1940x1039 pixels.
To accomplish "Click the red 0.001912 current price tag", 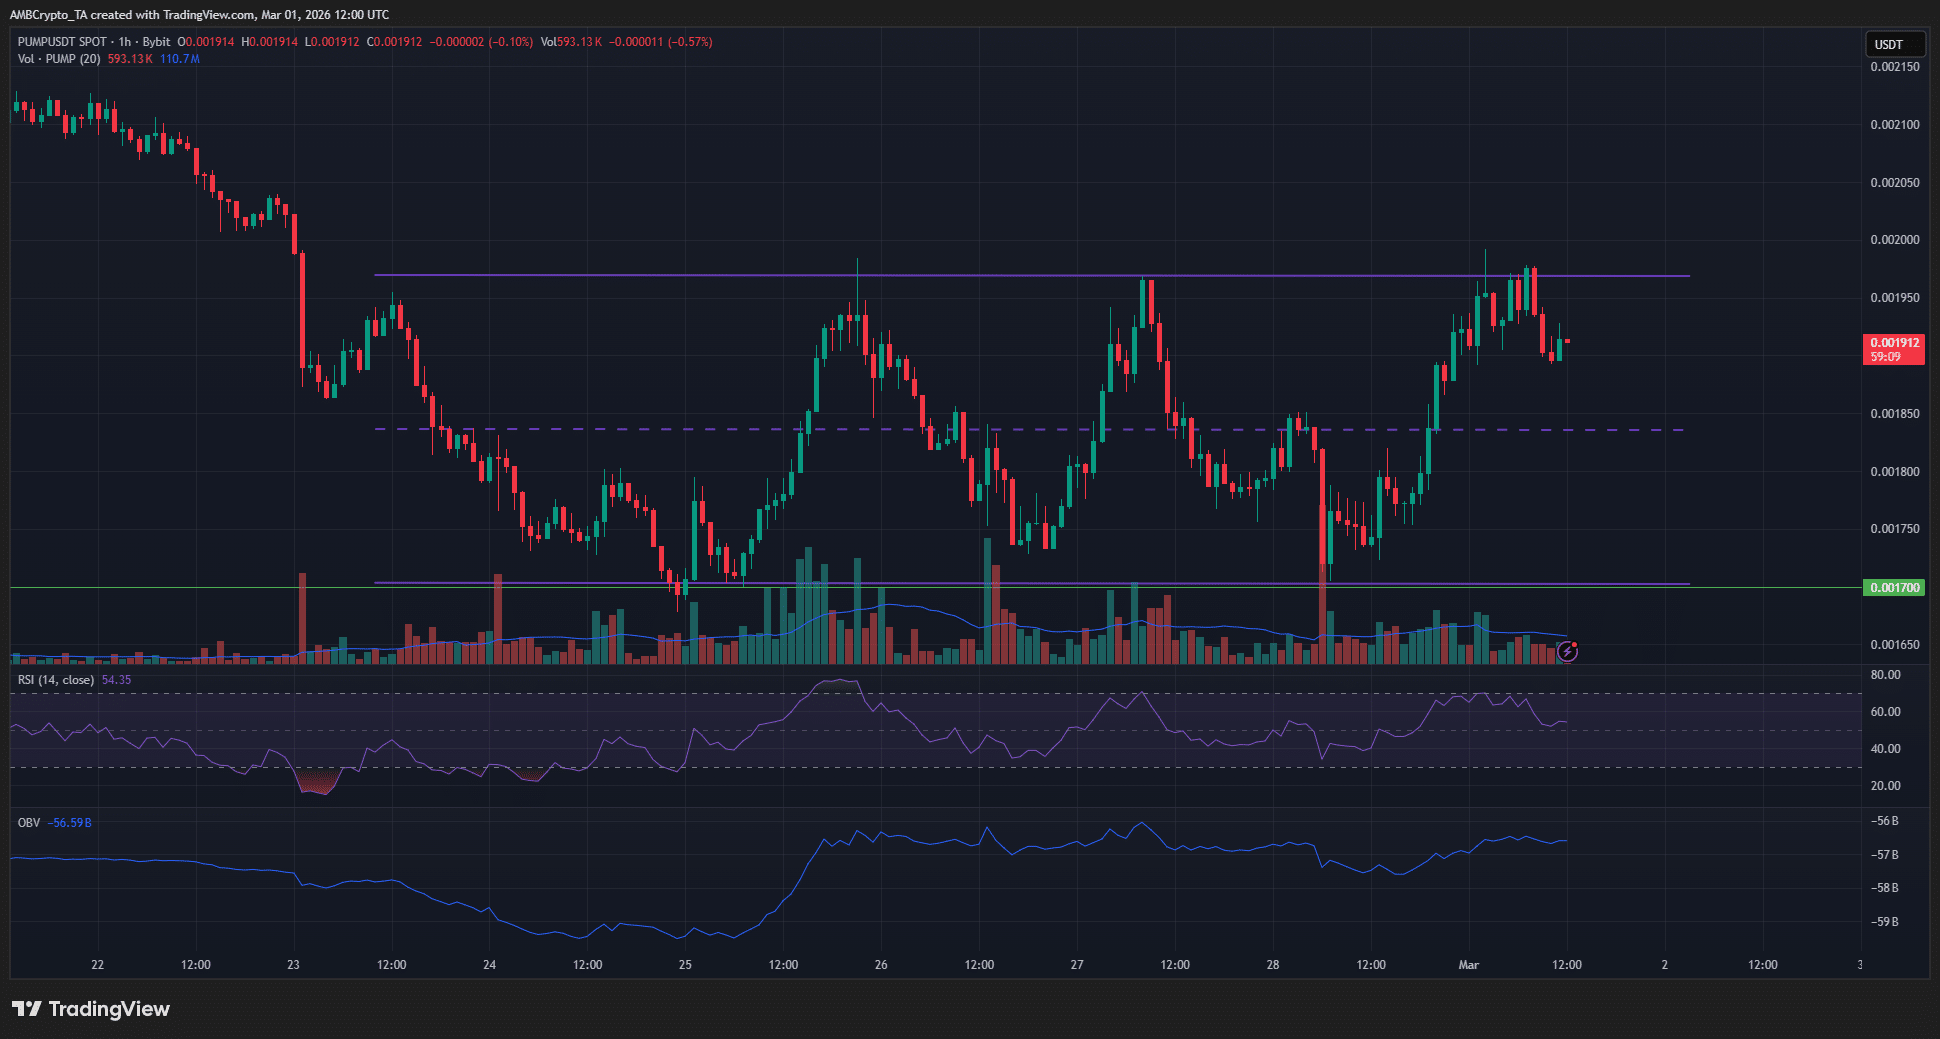I will (1894, 341).
